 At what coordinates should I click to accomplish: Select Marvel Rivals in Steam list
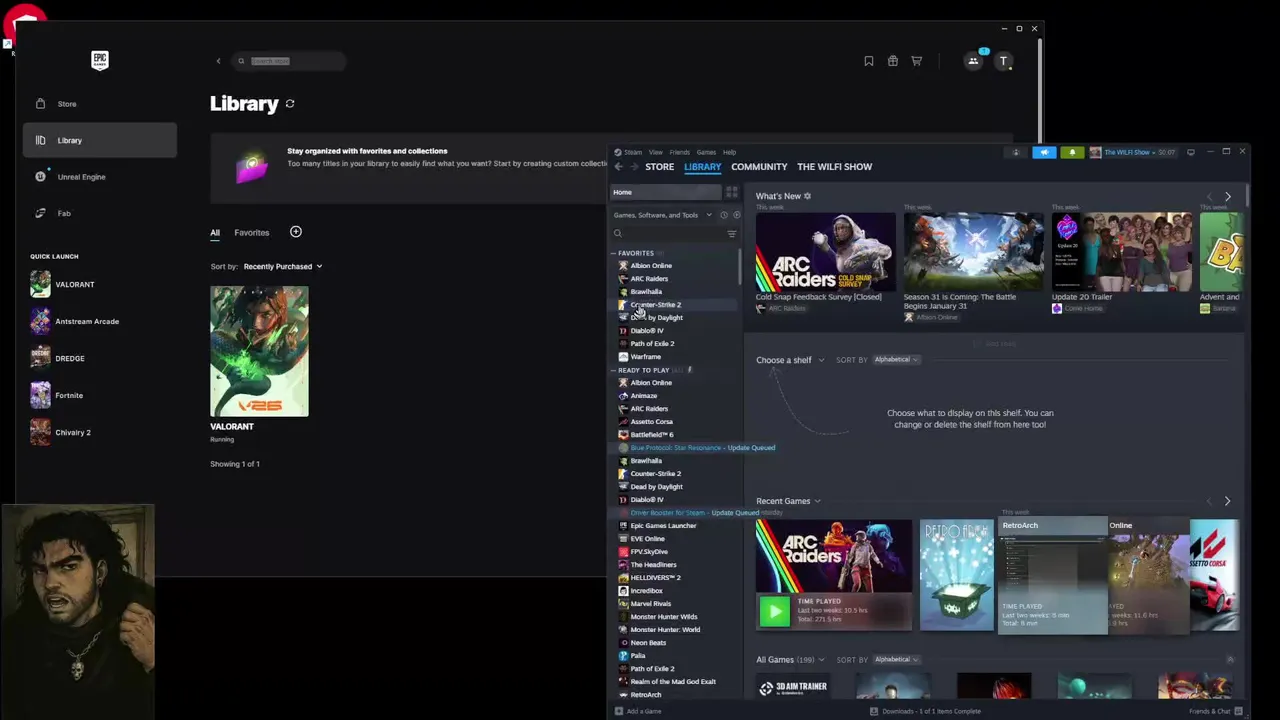click(650, 604)
